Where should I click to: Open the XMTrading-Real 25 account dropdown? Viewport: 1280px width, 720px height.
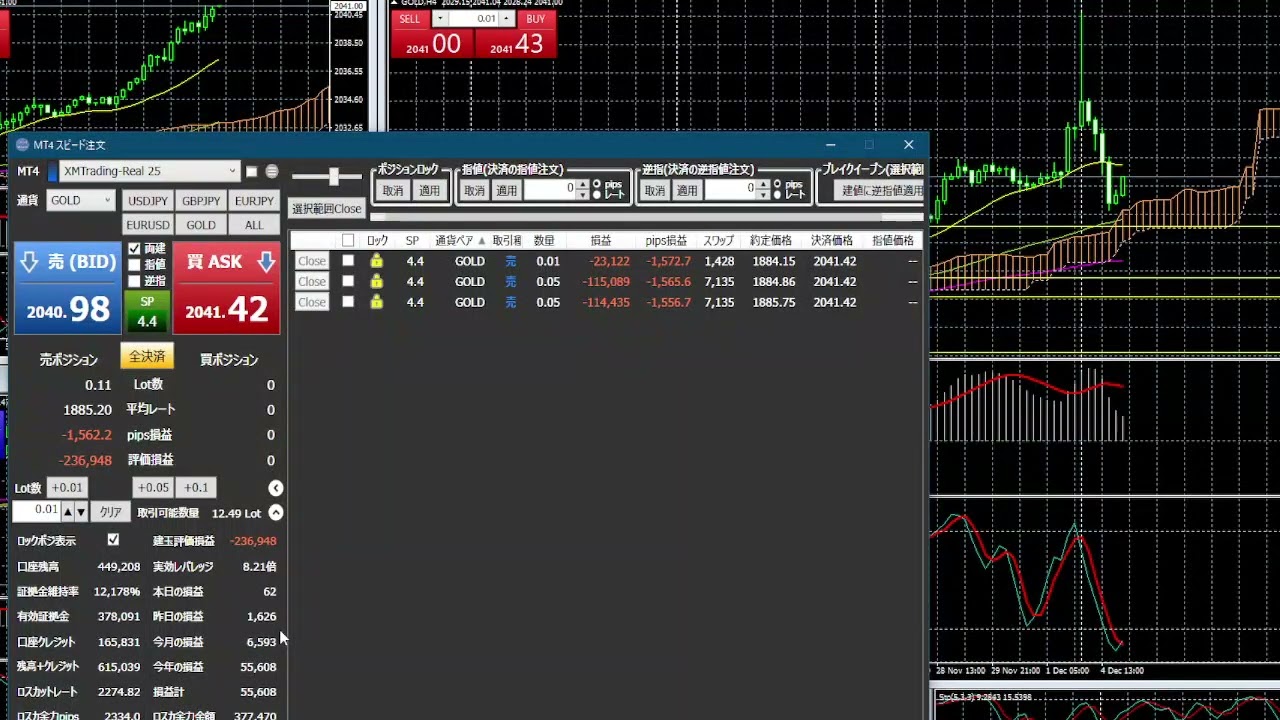point(149,171)
